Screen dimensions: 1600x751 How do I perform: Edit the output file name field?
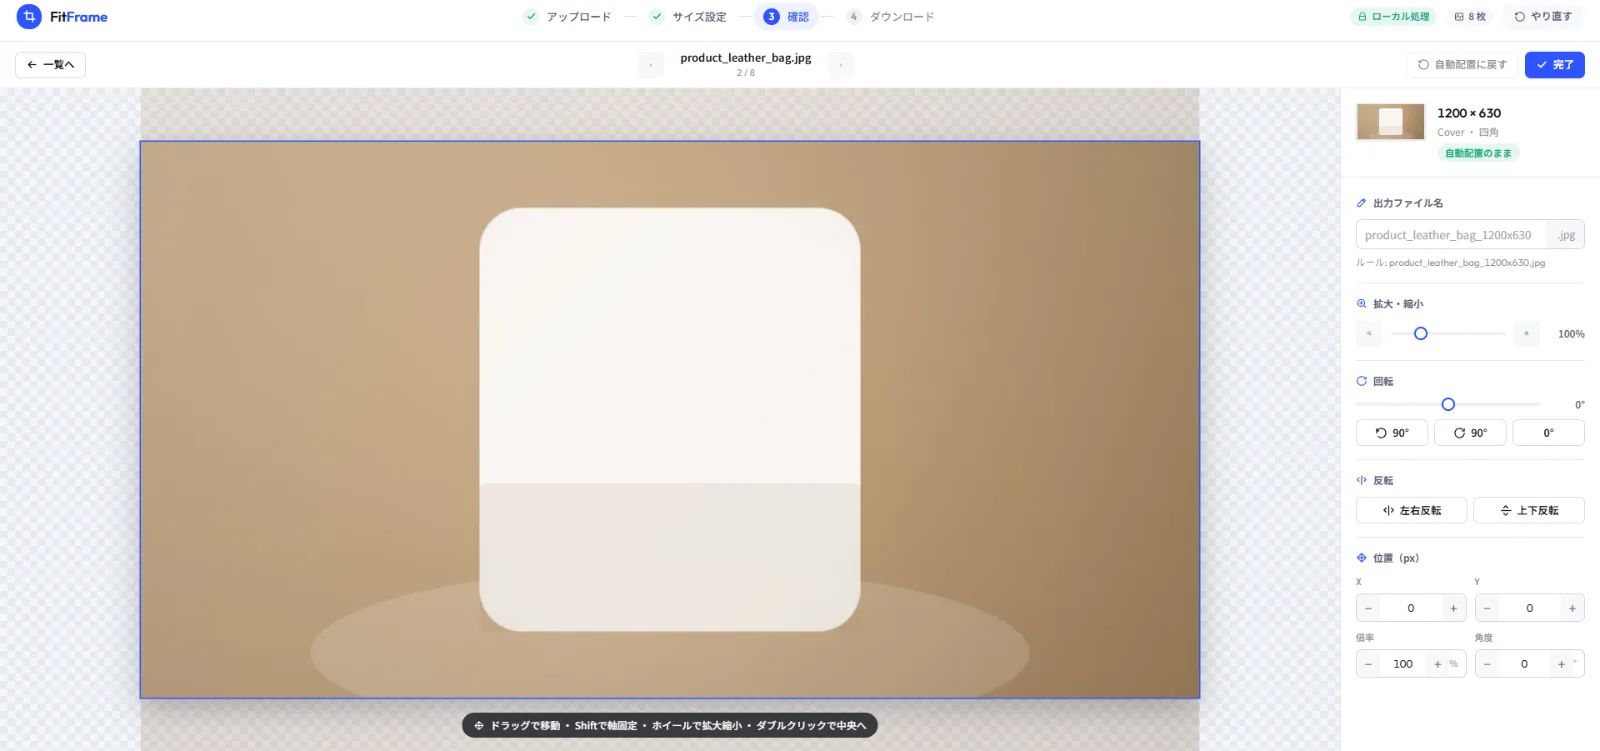coord(1451,235)
